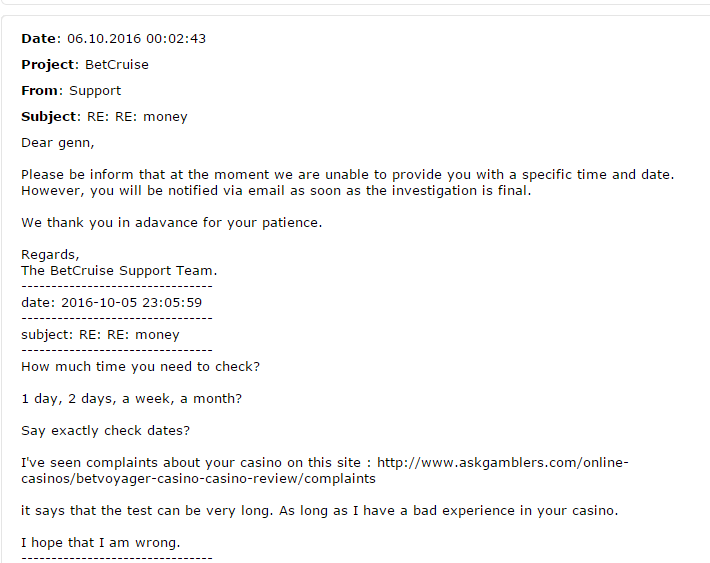
Task: Click the bold Date label
Action: pos(38,38)
